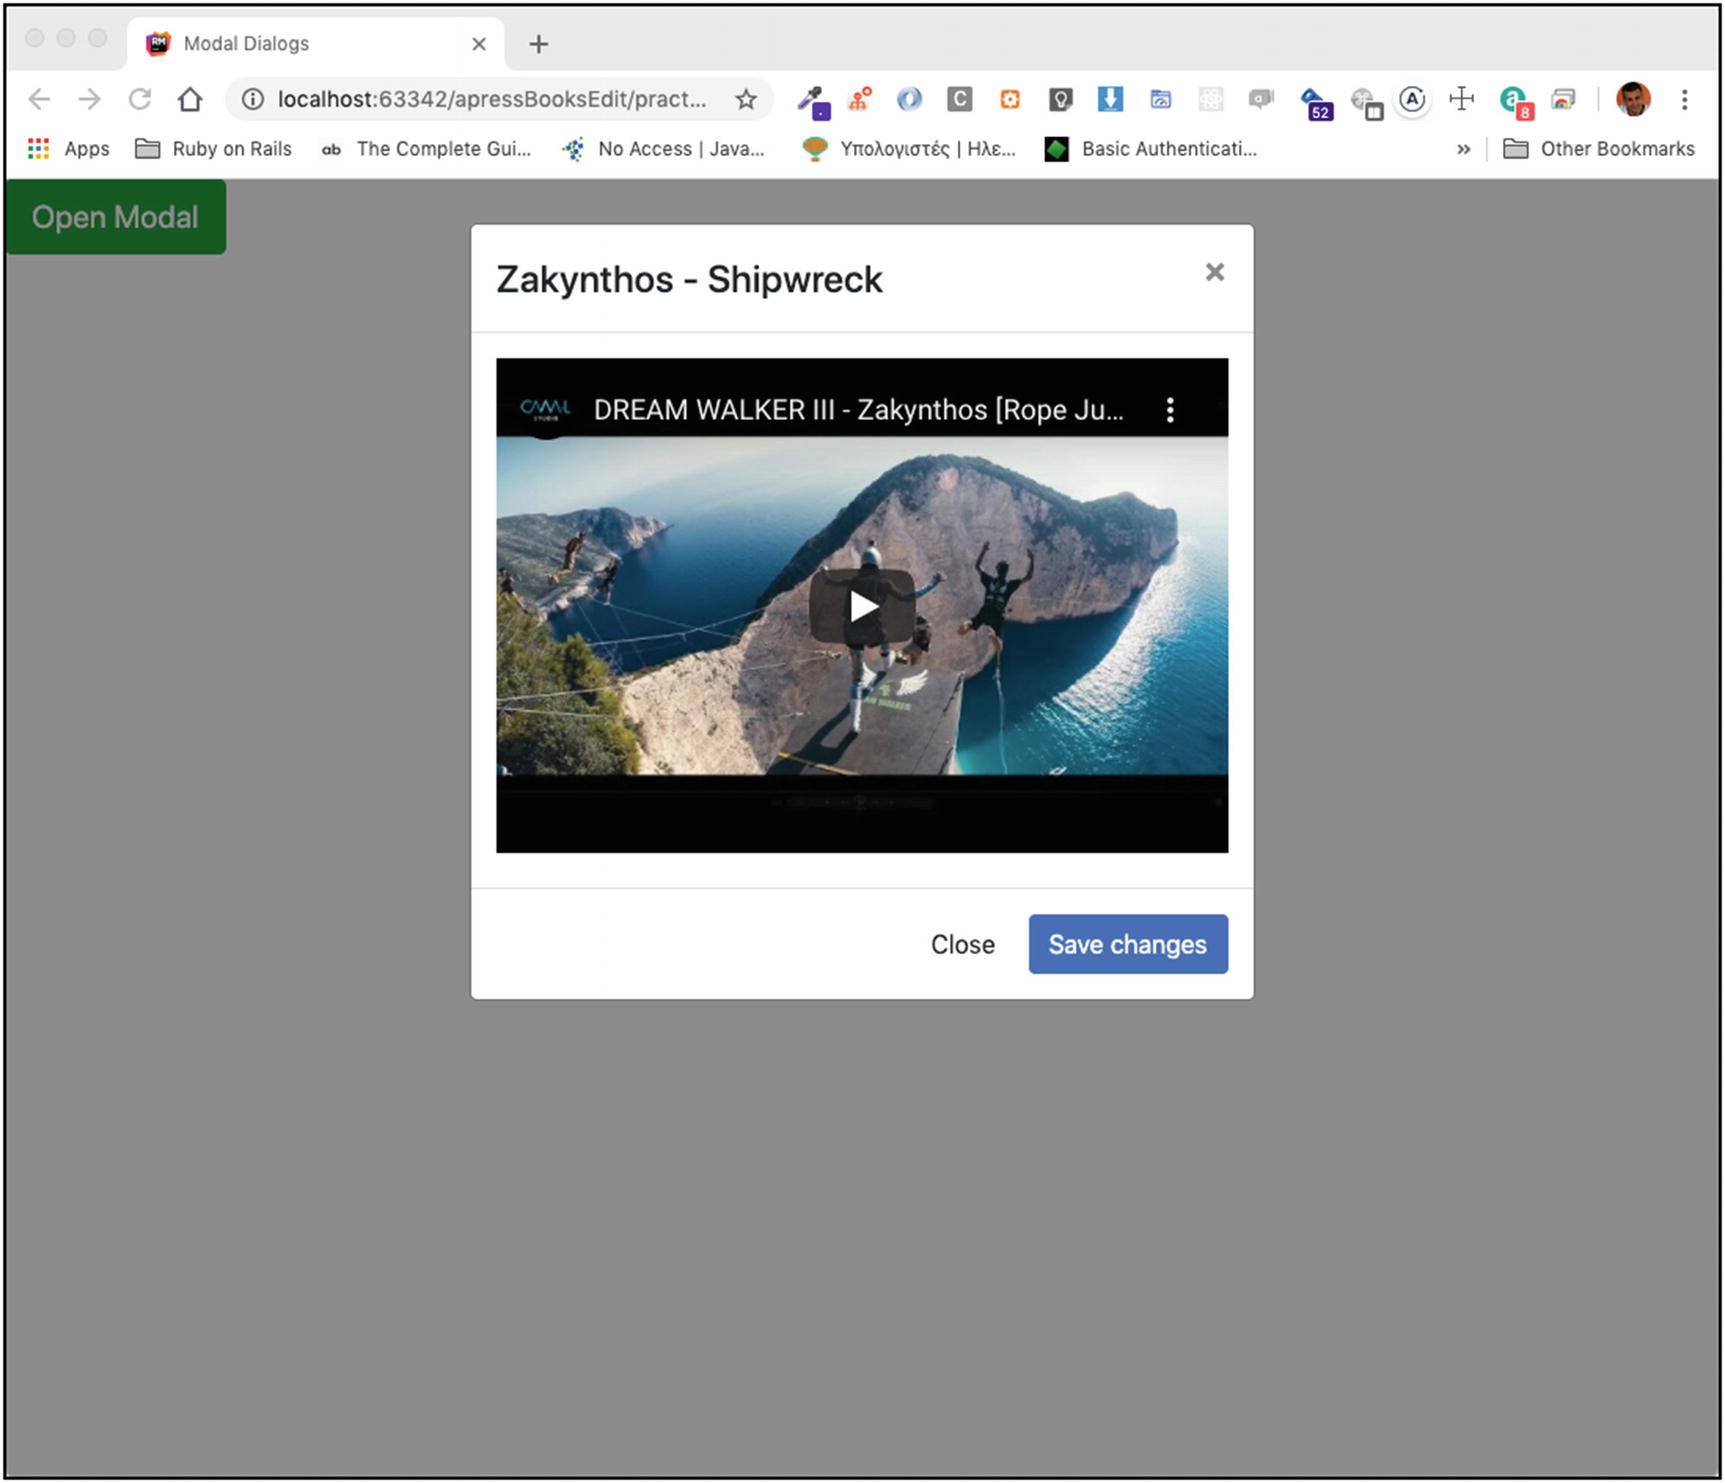Click the browser home icon
Screen dimensions: 1725x1483
(x=190, y=99)
